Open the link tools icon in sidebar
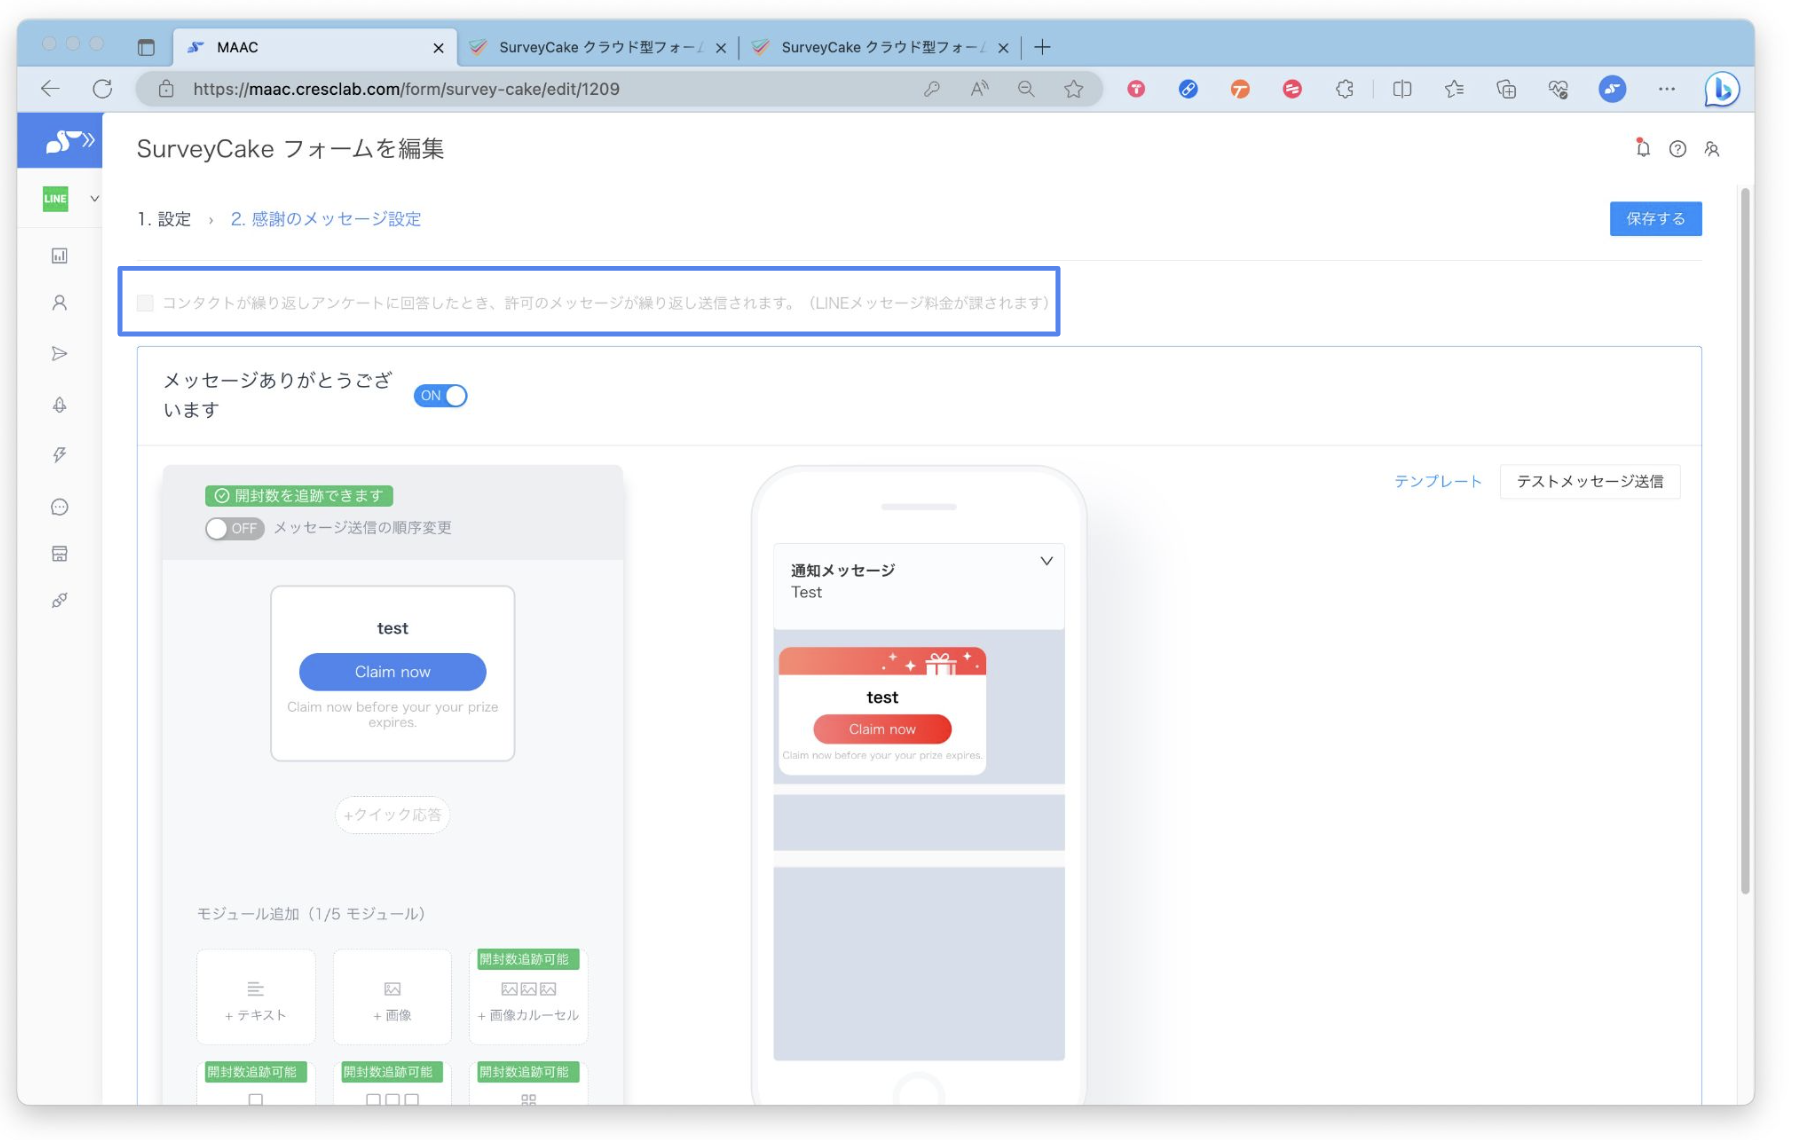Image resolution: width=1808 pixels, height=1140 pixels. pos(60,601)
